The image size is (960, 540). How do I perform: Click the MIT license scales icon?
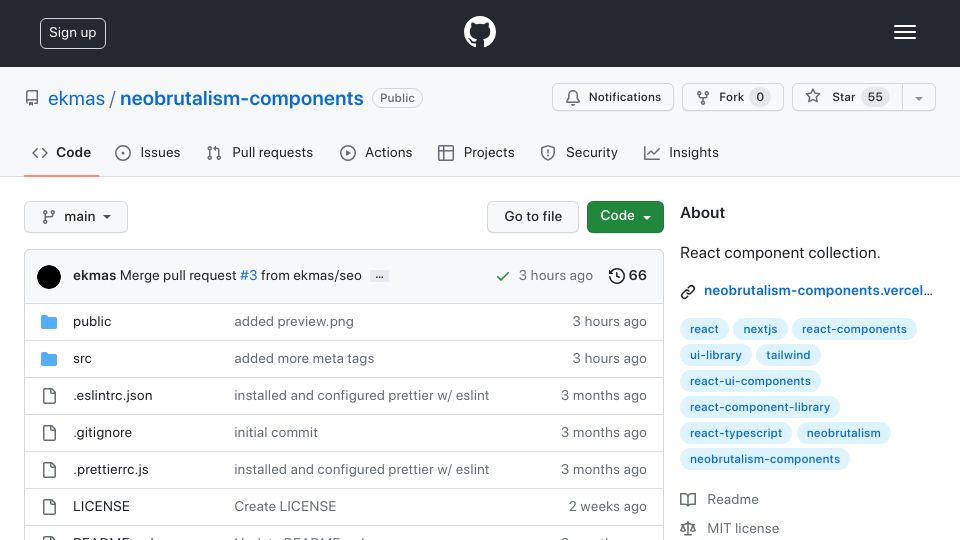(x=688, y=528)
